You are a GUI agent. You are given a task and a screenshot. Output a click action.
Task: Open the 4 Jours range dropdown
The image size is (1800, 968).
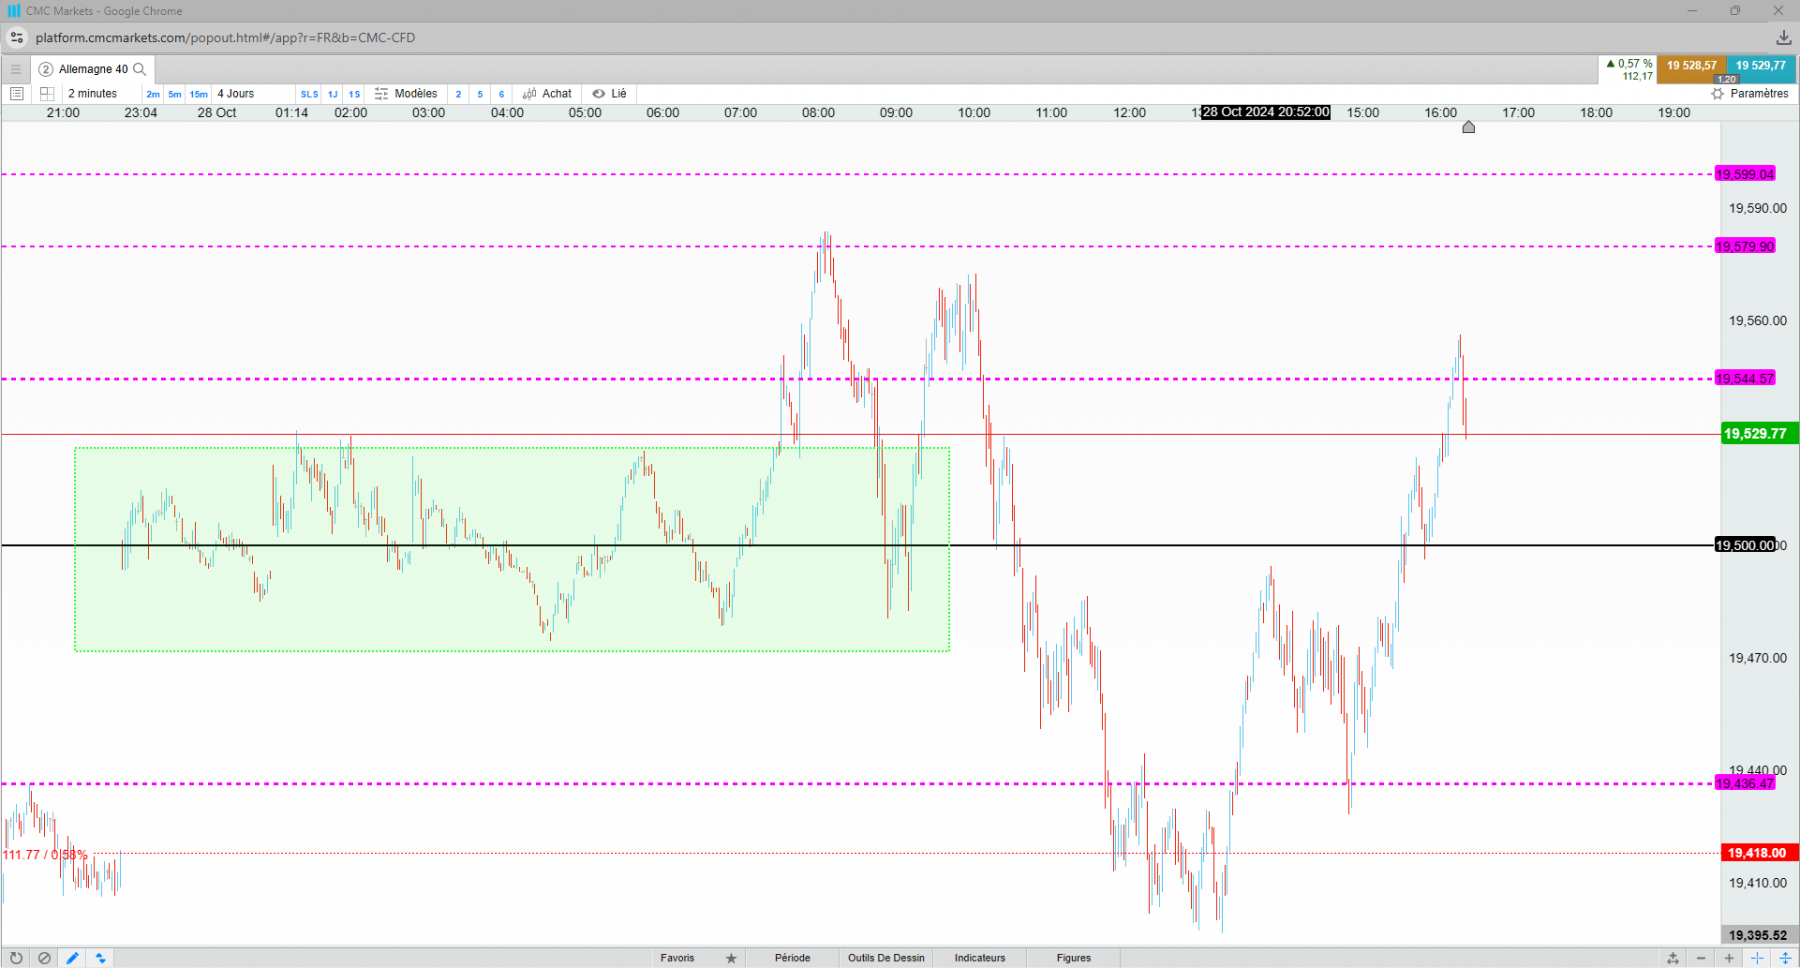[236, 94]
